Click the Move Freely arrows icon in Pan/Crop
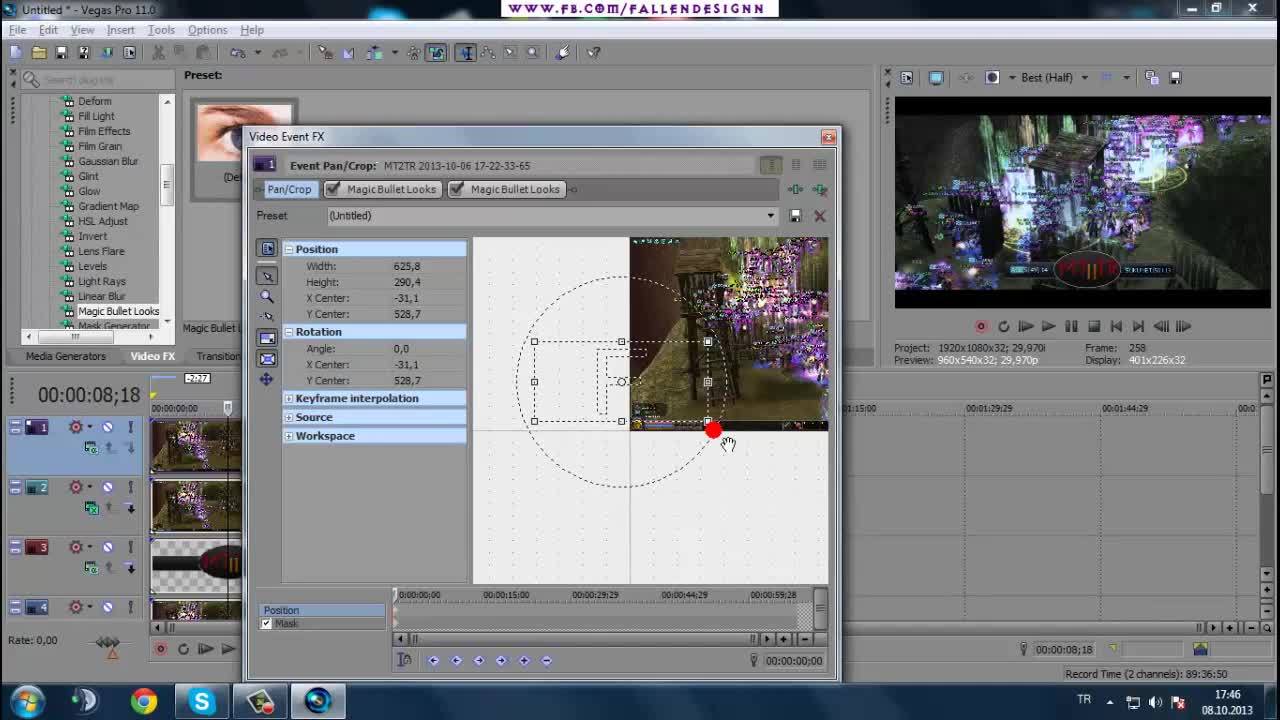 (x=267, y=380)
